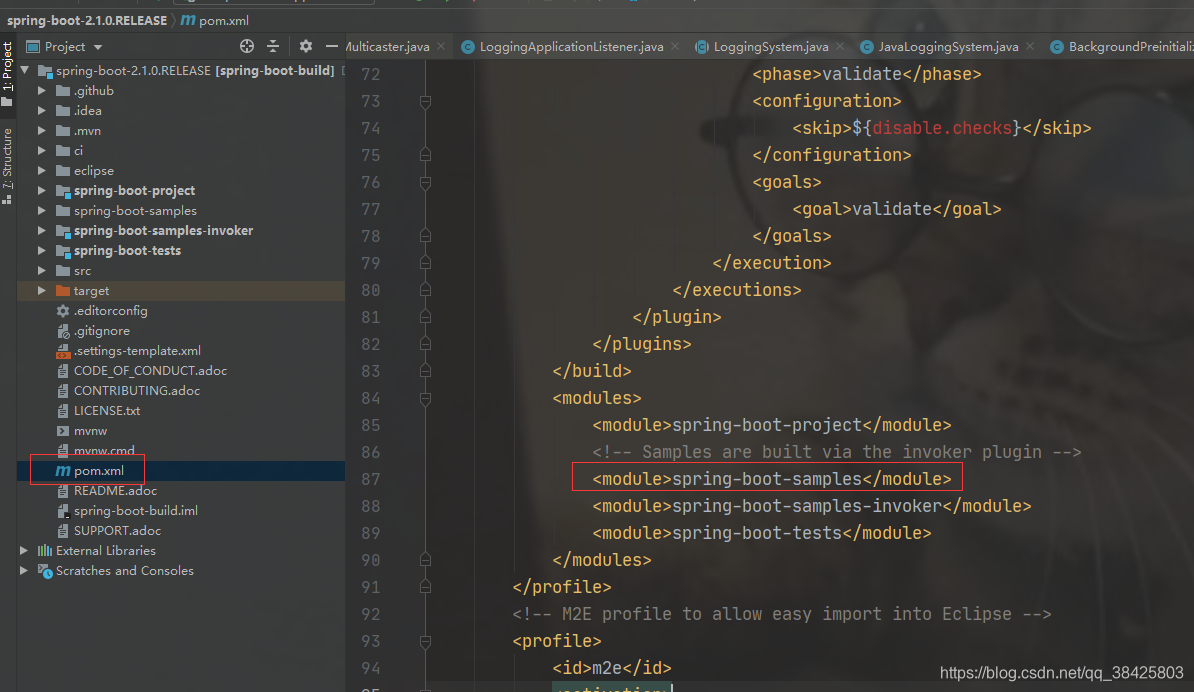
Task: Close the LoggingApplicationListener.java tab
Action: (675, 46)
